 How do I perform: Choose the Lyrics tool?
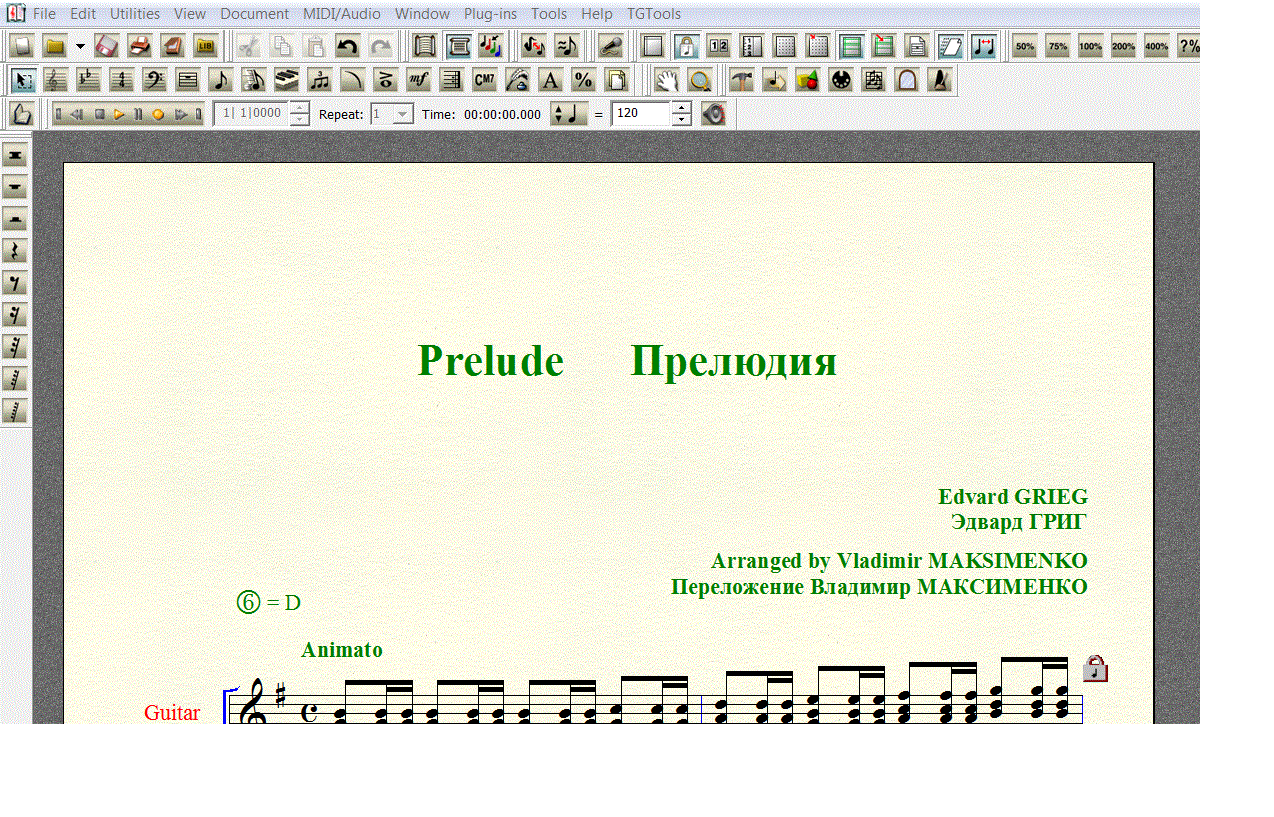(x=518, y=80)
